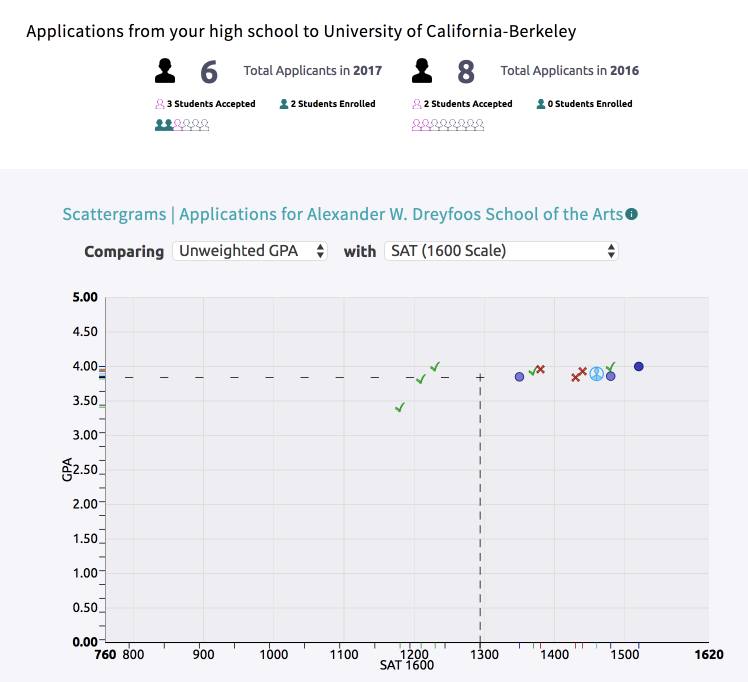Open the SAT (1600 Scale) dropdown

501,251
